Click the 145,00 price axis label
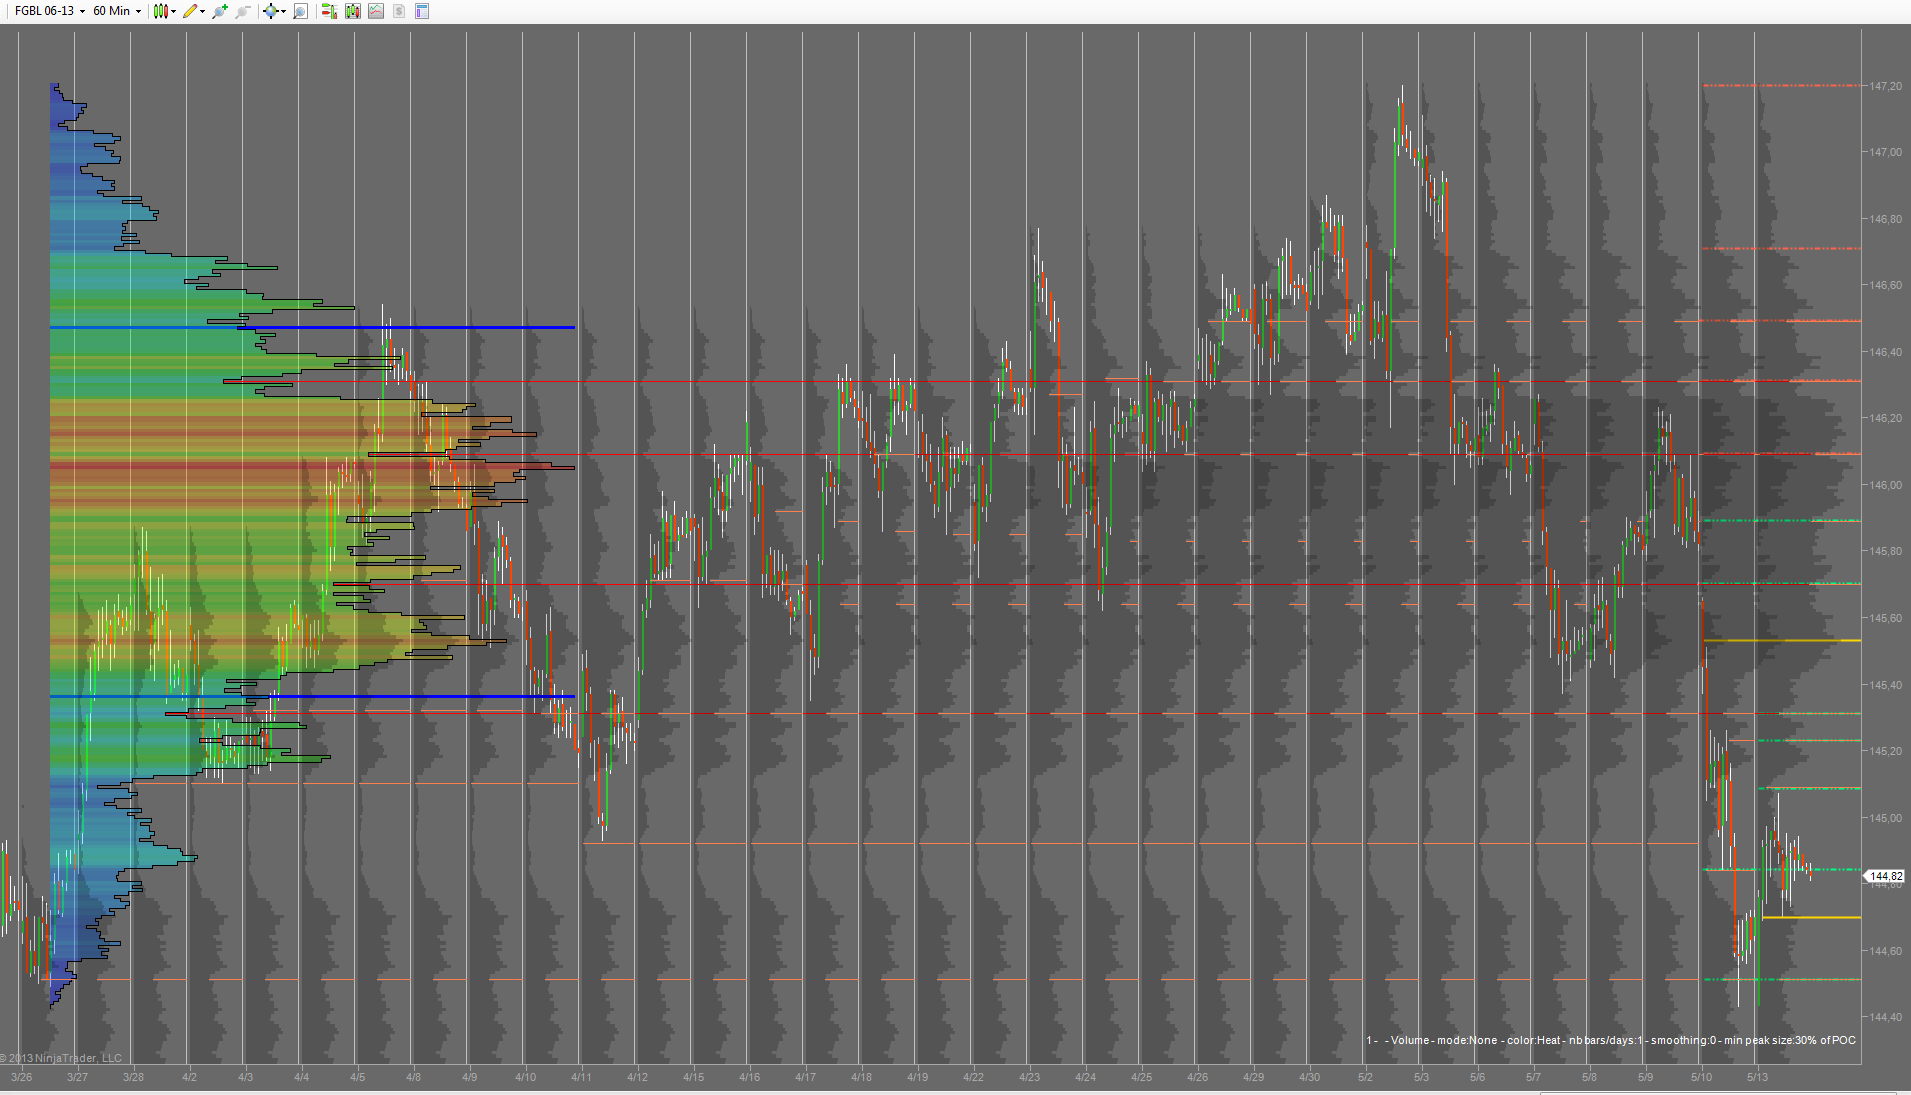Viewport: 1911px width, 1095px height. click(x=1886, y=818)
